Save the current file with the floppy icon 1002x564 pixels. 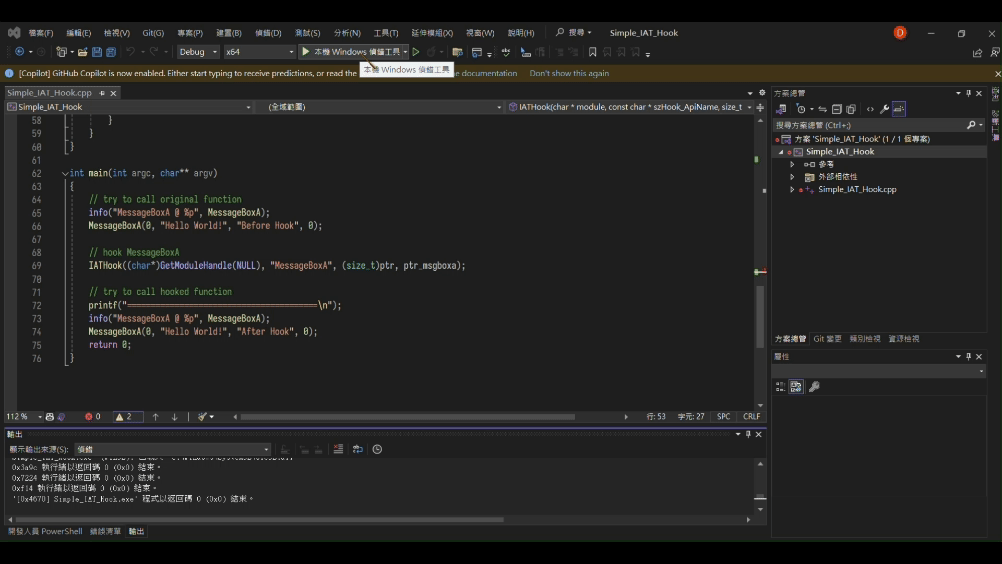[x=96, y=52]
